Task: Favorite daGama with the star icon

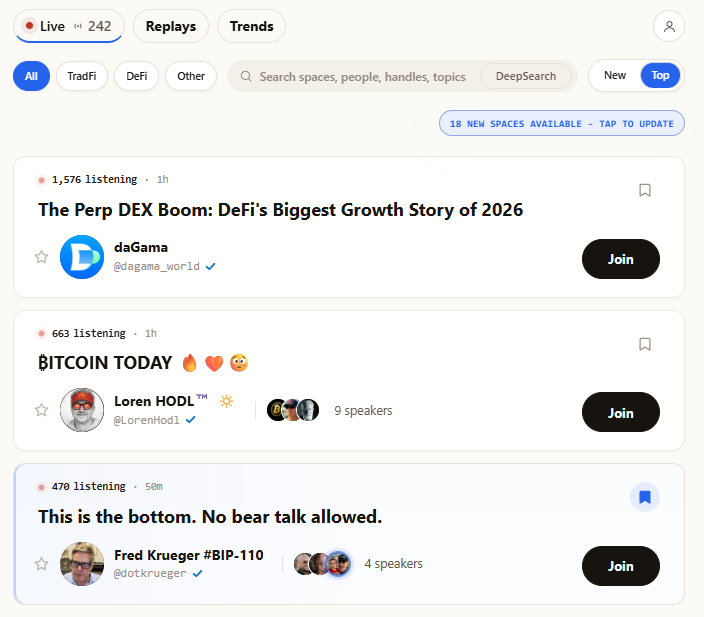Action: [x=41, y=257]
